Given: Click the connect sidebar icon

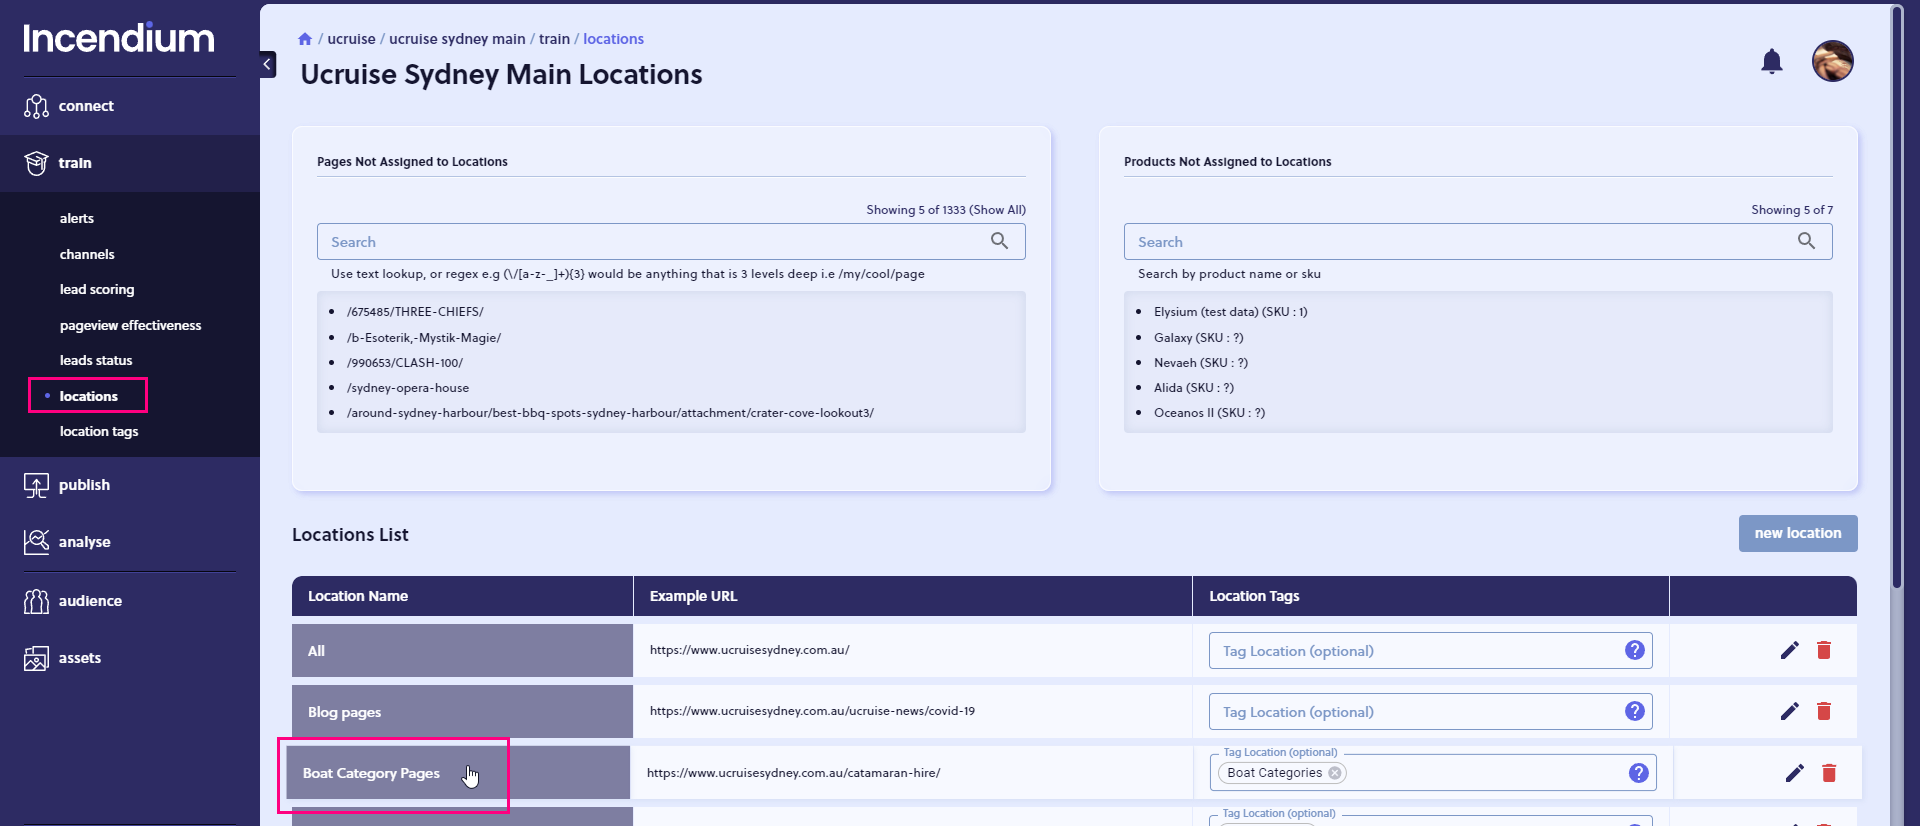Looking at the screenshot, I should pyautogui.click(x=36, y=106).
